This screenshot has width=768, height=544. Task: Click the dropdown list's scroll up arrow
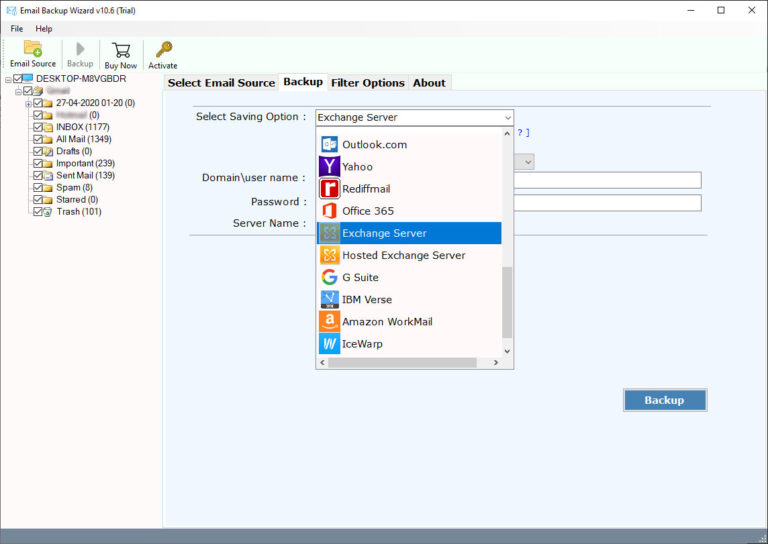(507, 133)
